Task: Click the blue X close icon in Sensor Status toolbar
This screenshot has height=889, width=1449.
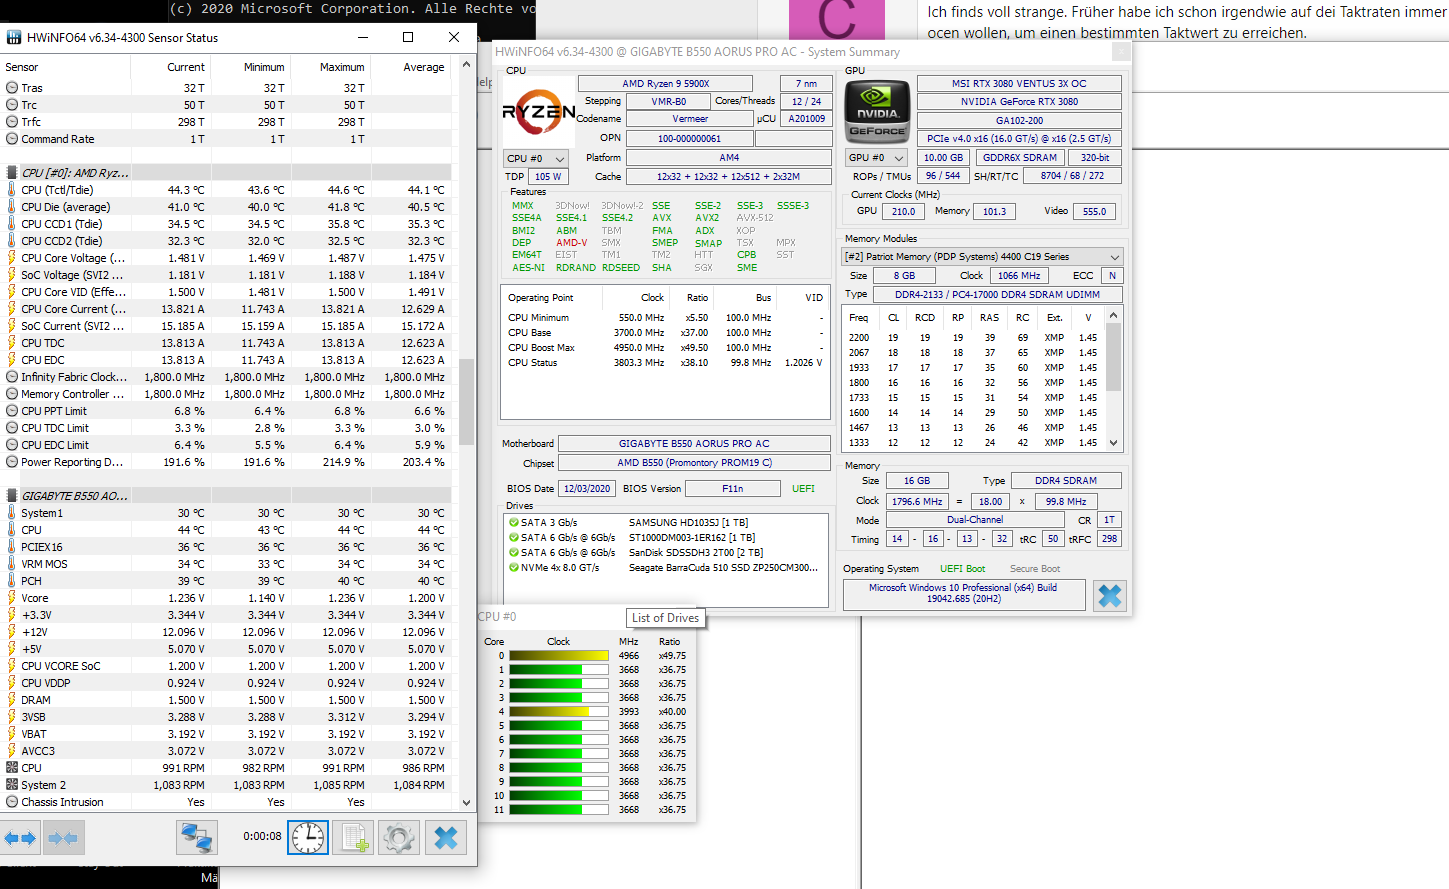Action: [x=446, y=837]
